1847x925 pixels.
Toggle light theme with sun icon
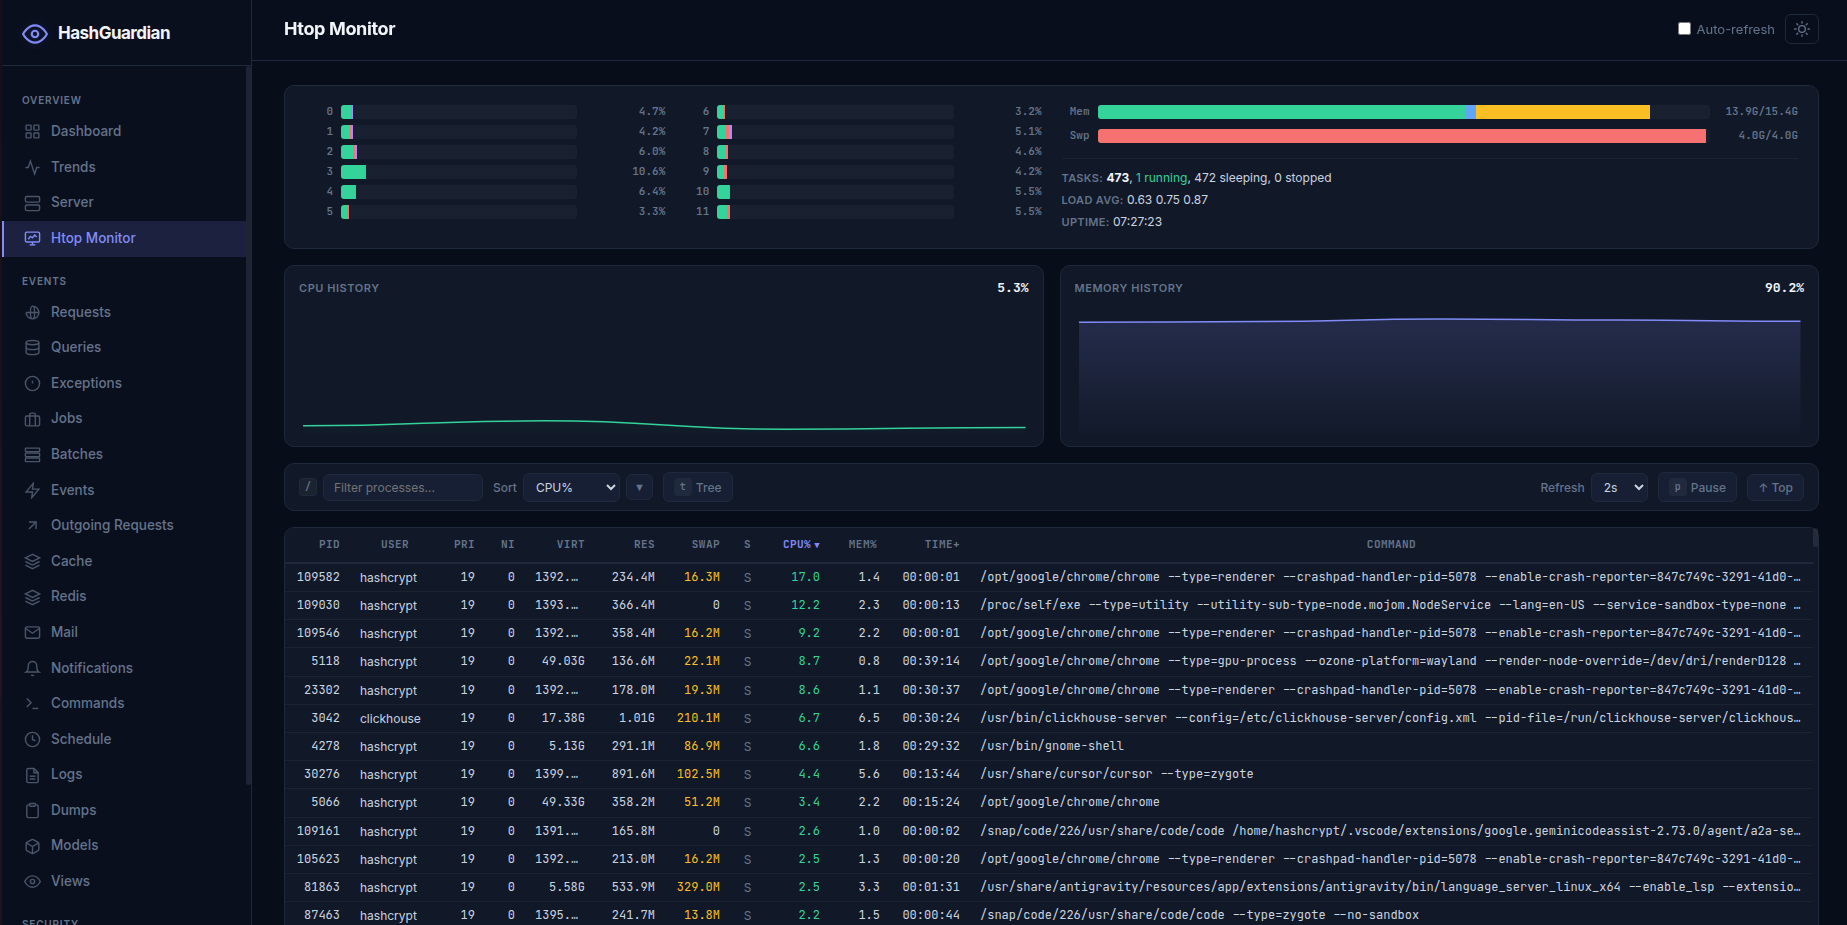(1802, 29)
